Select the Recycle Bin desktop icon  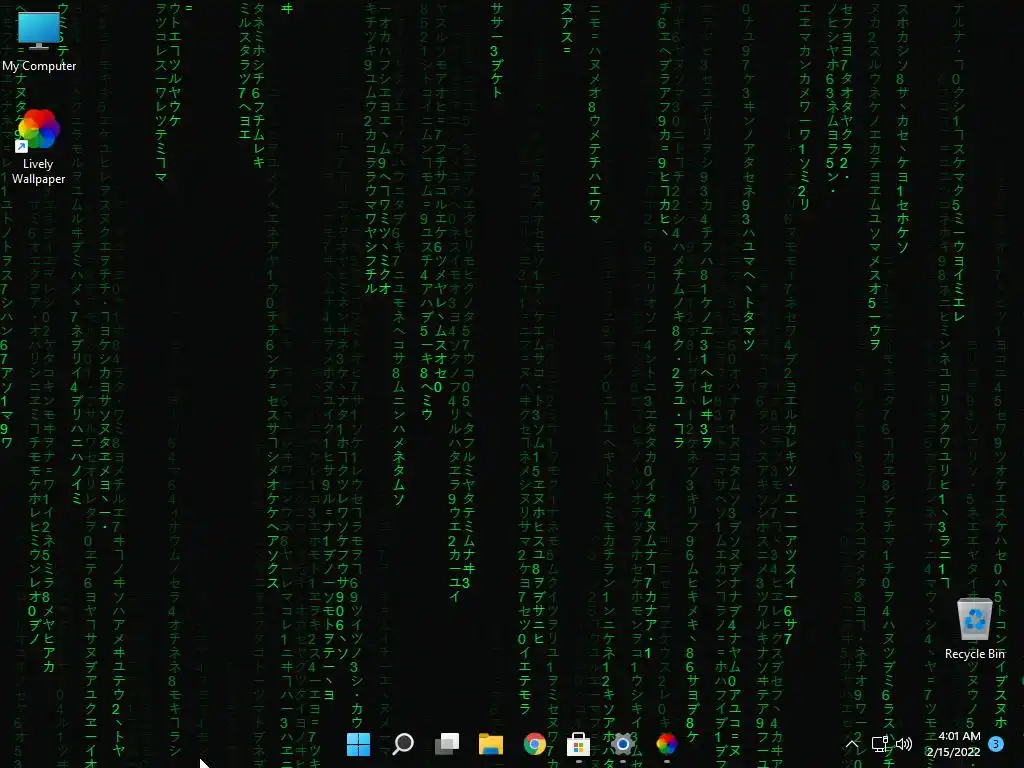tap(974, 628)
